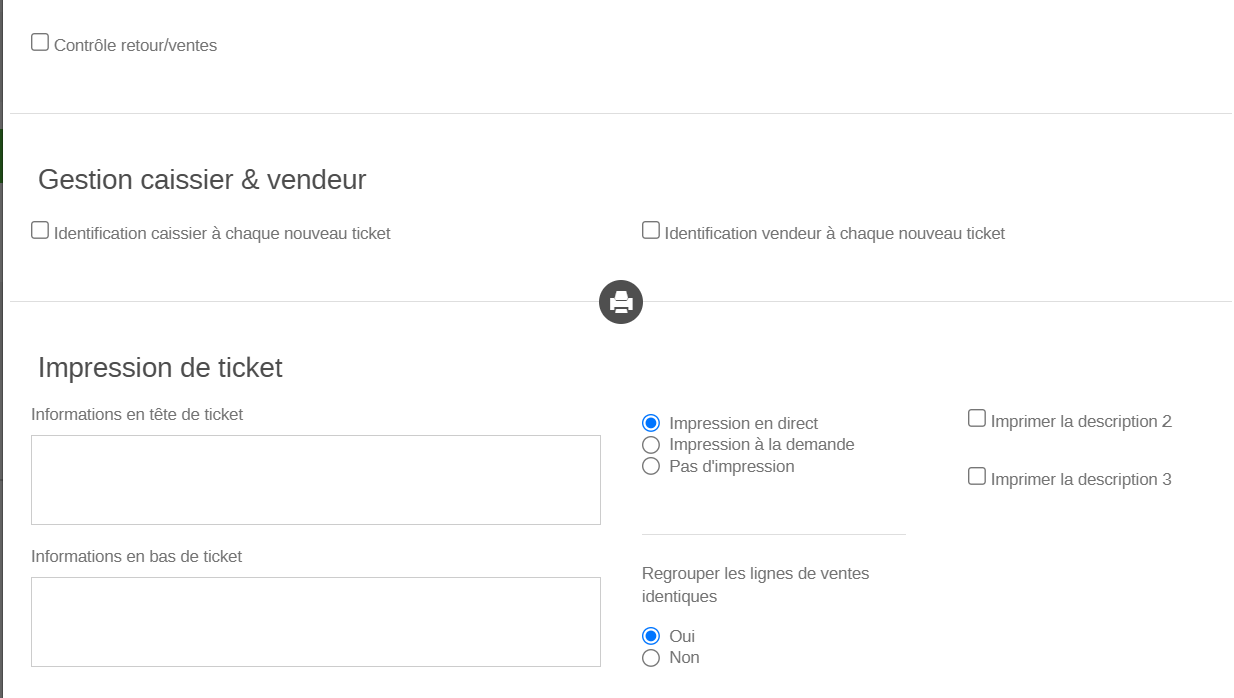Image resolution: width=1234 pixels, height=698 pixels.
Task: Enable Imprimer la description 2 checkbox
Action: click(977, 419)
